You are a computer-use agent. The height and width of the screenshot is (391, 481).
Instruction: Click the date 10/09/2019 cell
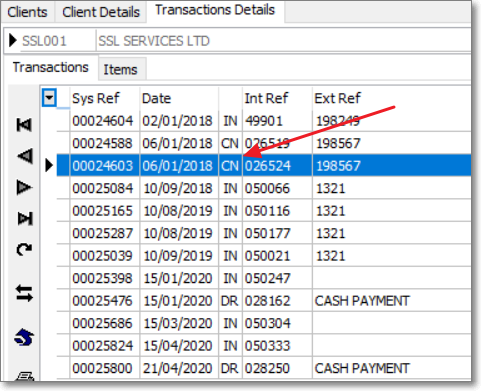179,256
